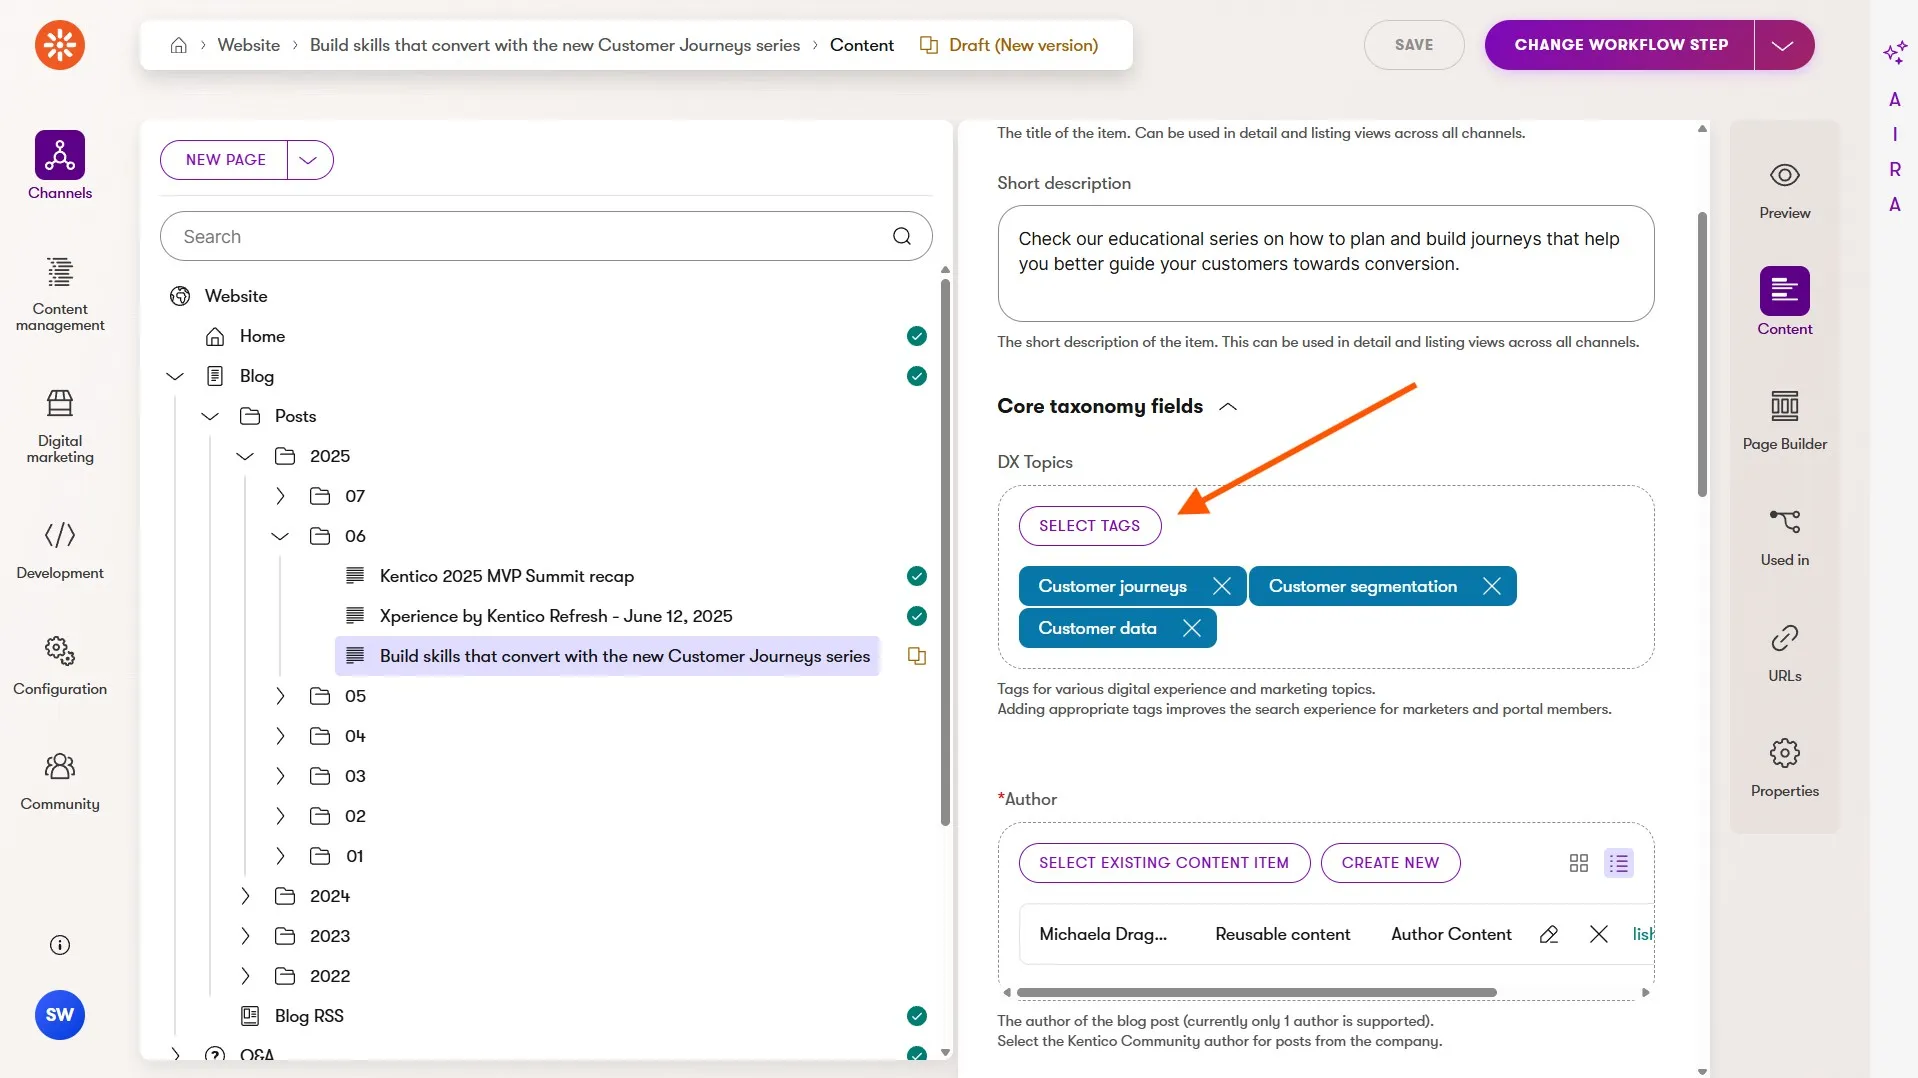The image size is (1918, 1078).
Task: Expand the 01 folder
Action: 280,856
